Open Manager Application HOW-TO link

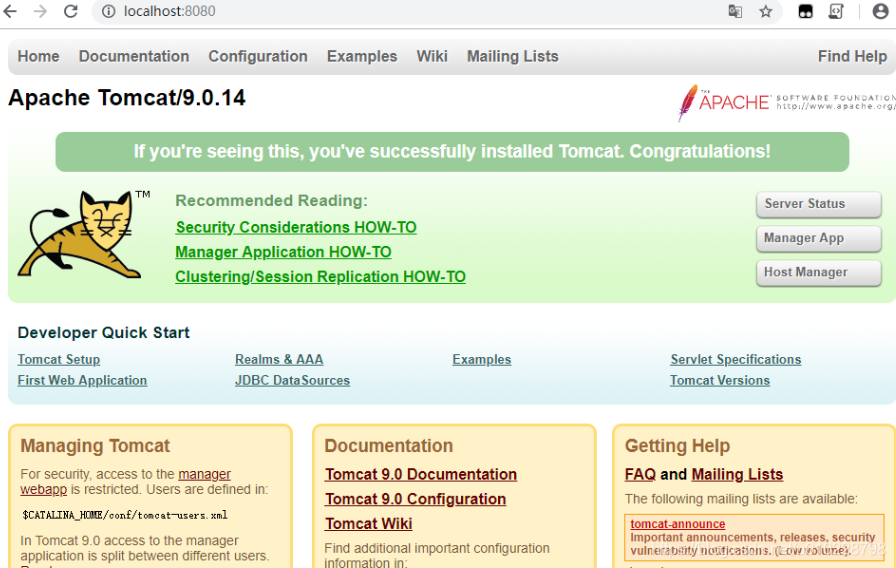coord(283,252)
